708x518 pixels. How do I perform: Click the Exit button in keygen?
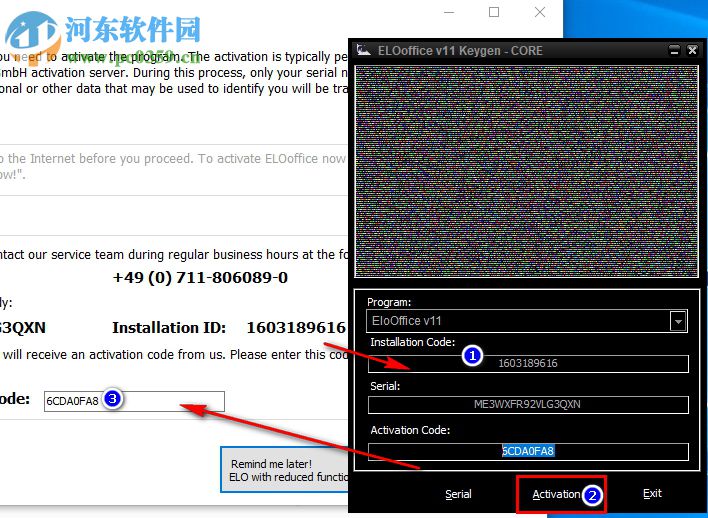tap(652, 494)
